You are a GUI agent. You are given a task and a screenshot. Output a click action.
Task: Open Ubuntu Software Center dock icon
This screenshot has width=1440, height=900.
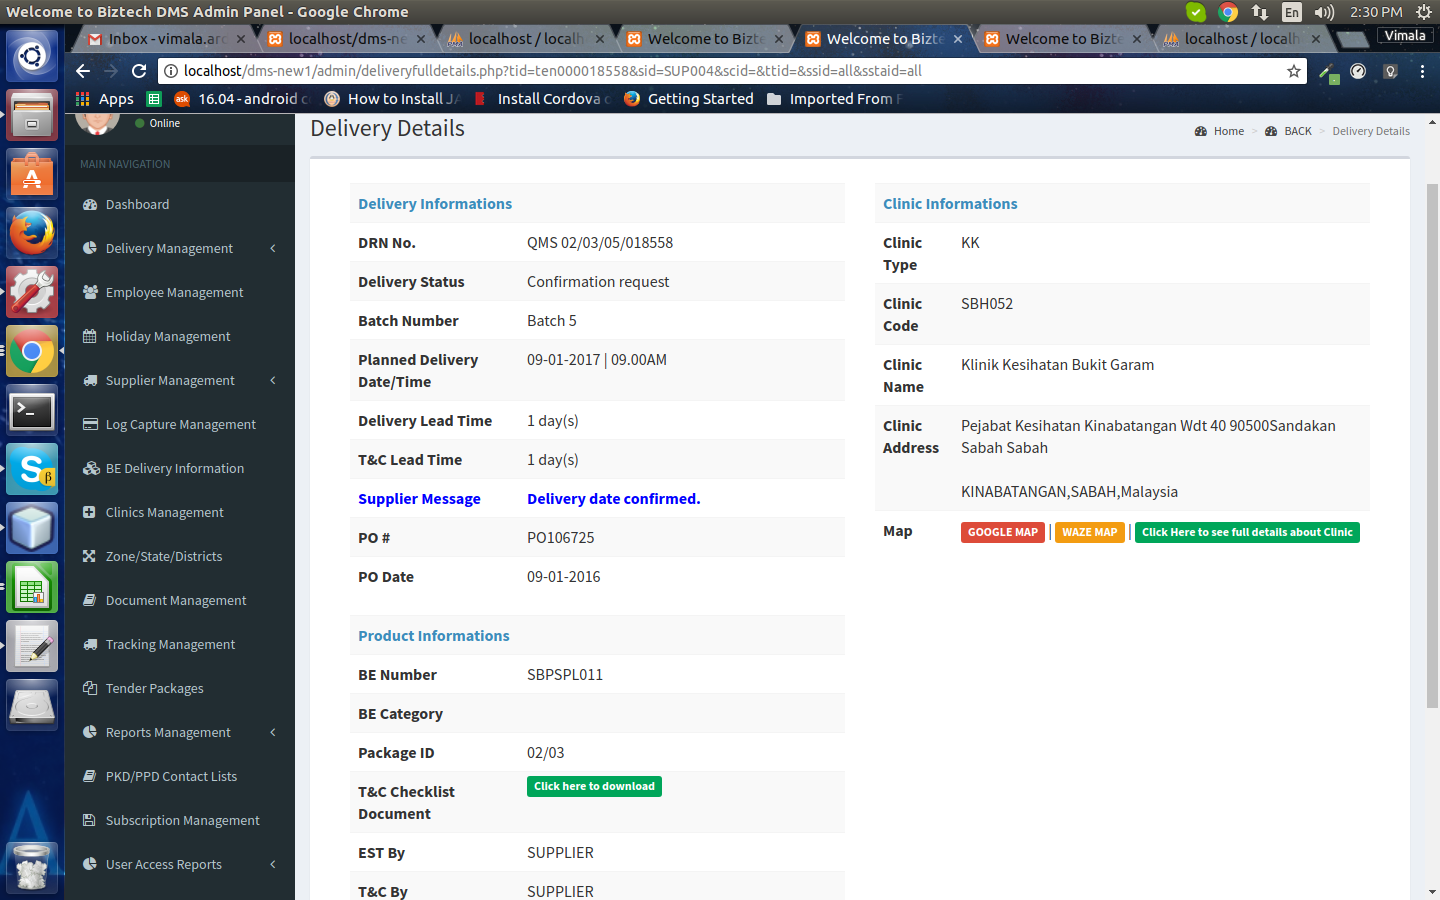pos(32,175)
